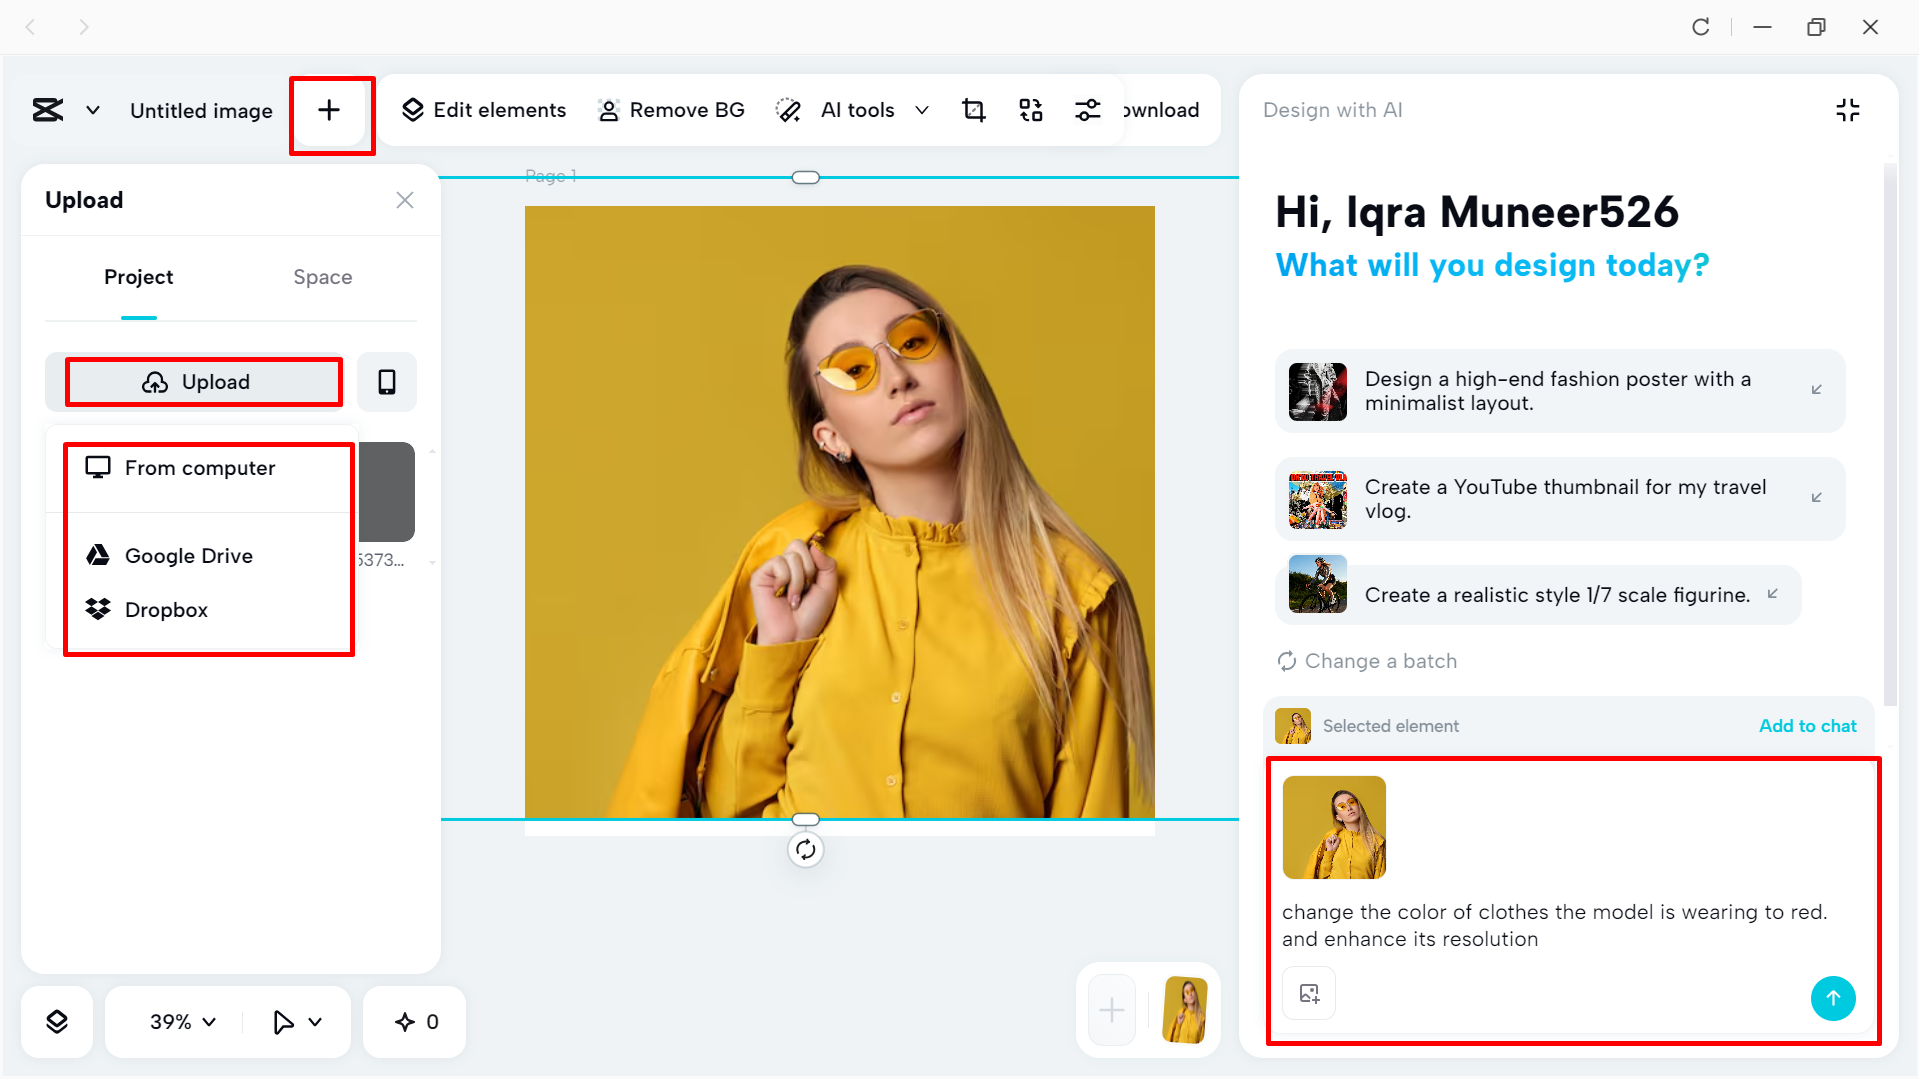The height and width of the screenshot is (1079, 1919).
Task: Click Change a batch
Action: point(1366,661)
